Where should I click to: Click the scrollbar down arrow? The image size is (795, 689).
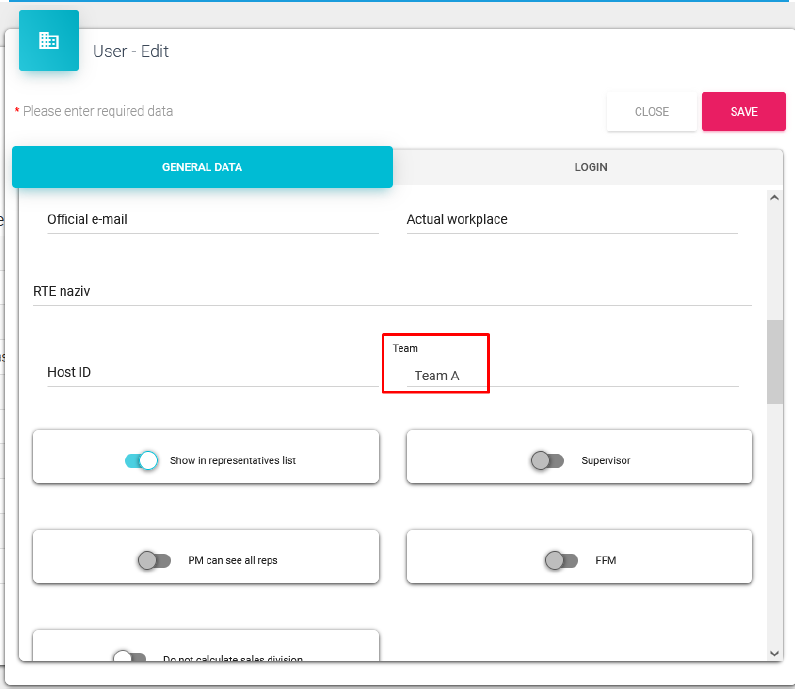(x=774, y=652)
